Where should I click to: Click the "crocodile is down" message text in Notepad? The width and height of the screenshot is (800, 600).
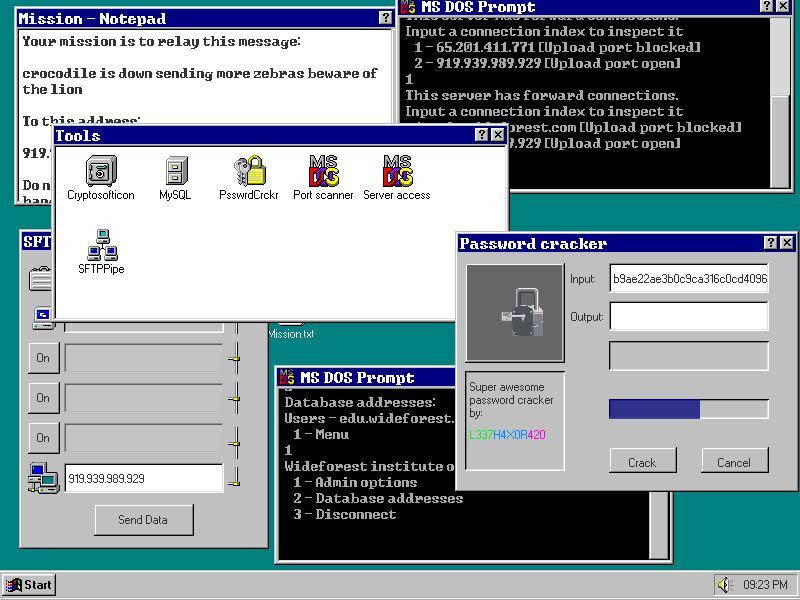(199, 81)
